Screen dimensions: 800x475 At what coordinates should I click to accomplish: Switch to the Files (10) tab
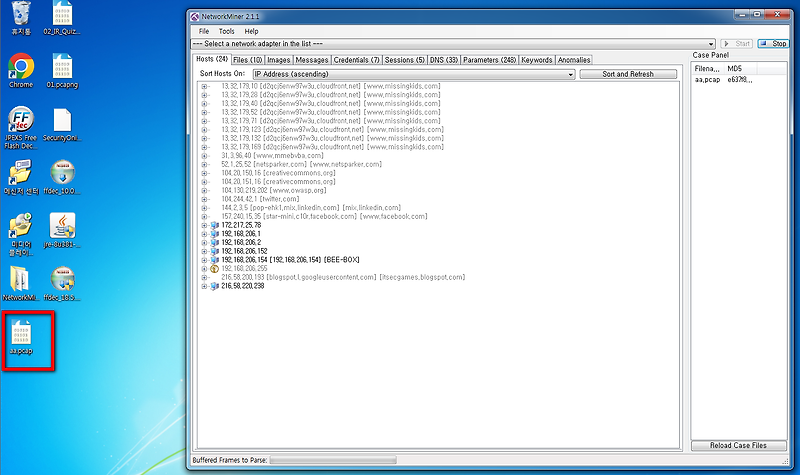(x=247, y=60)
